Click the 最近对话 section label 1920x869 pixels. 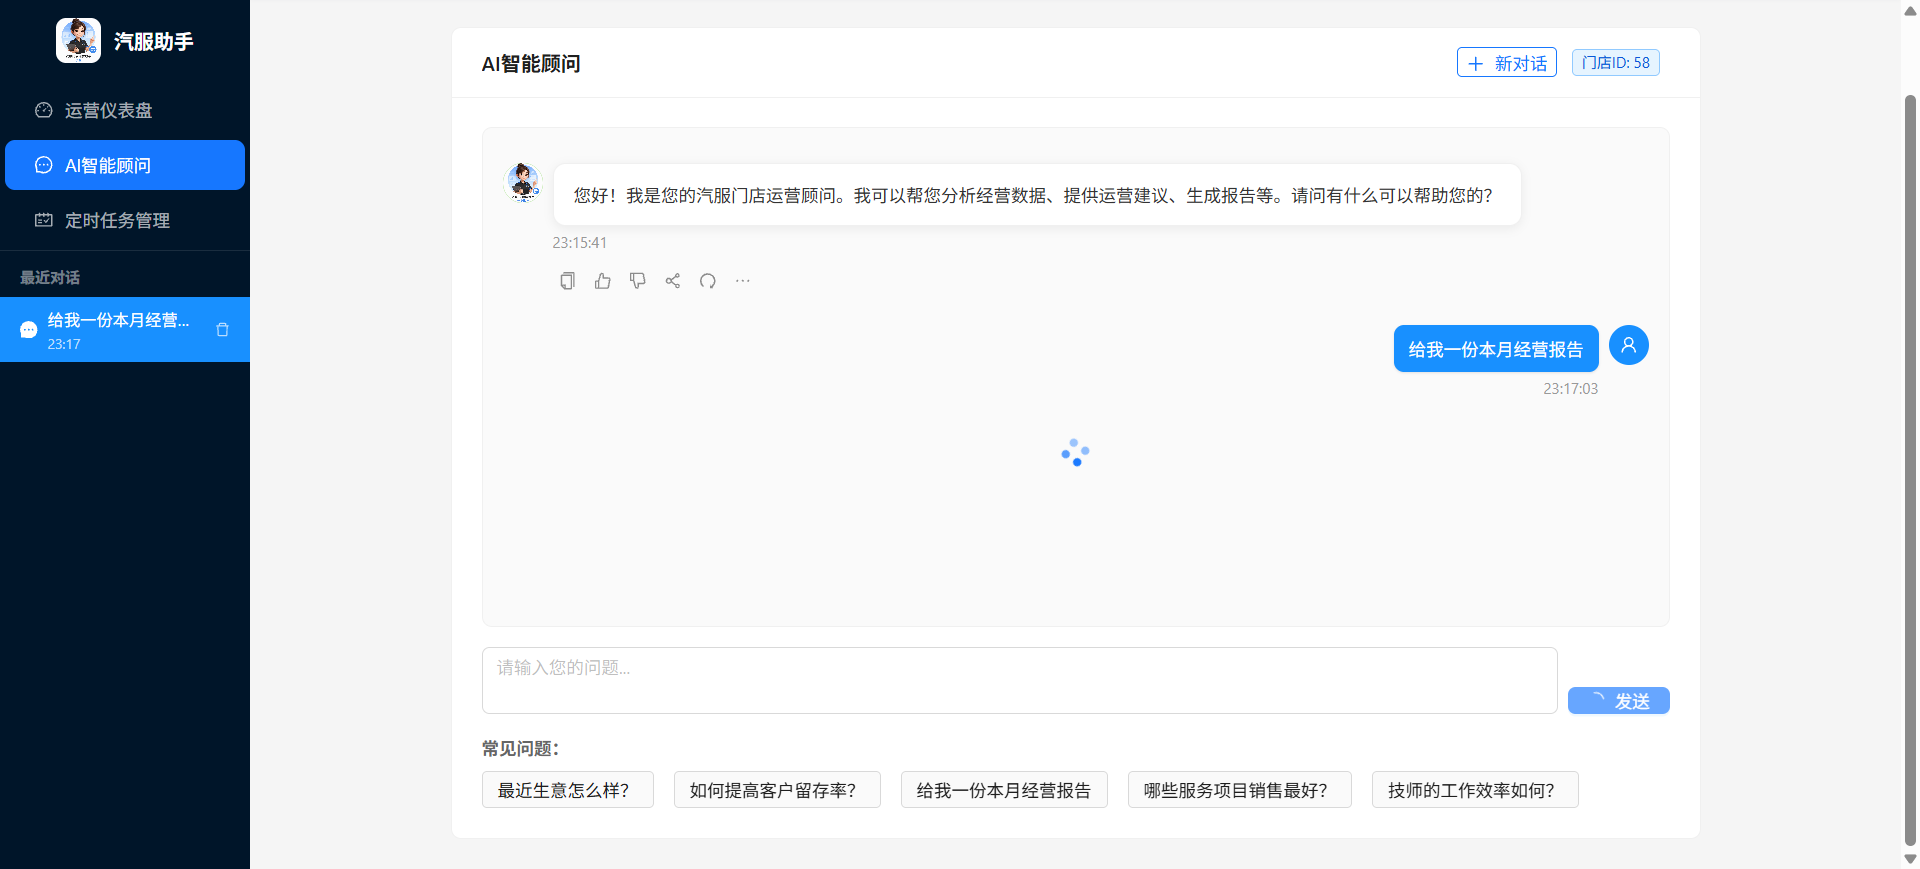(50, 277)
